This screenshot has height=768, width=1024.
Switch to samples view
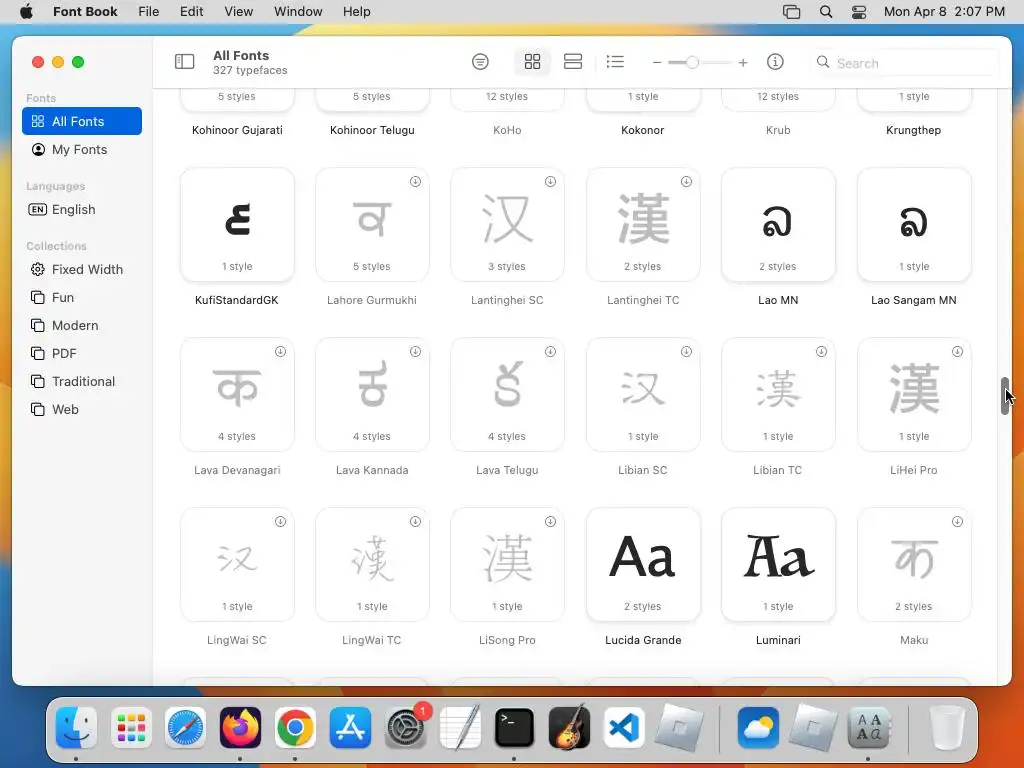click(x=573, y=62)
